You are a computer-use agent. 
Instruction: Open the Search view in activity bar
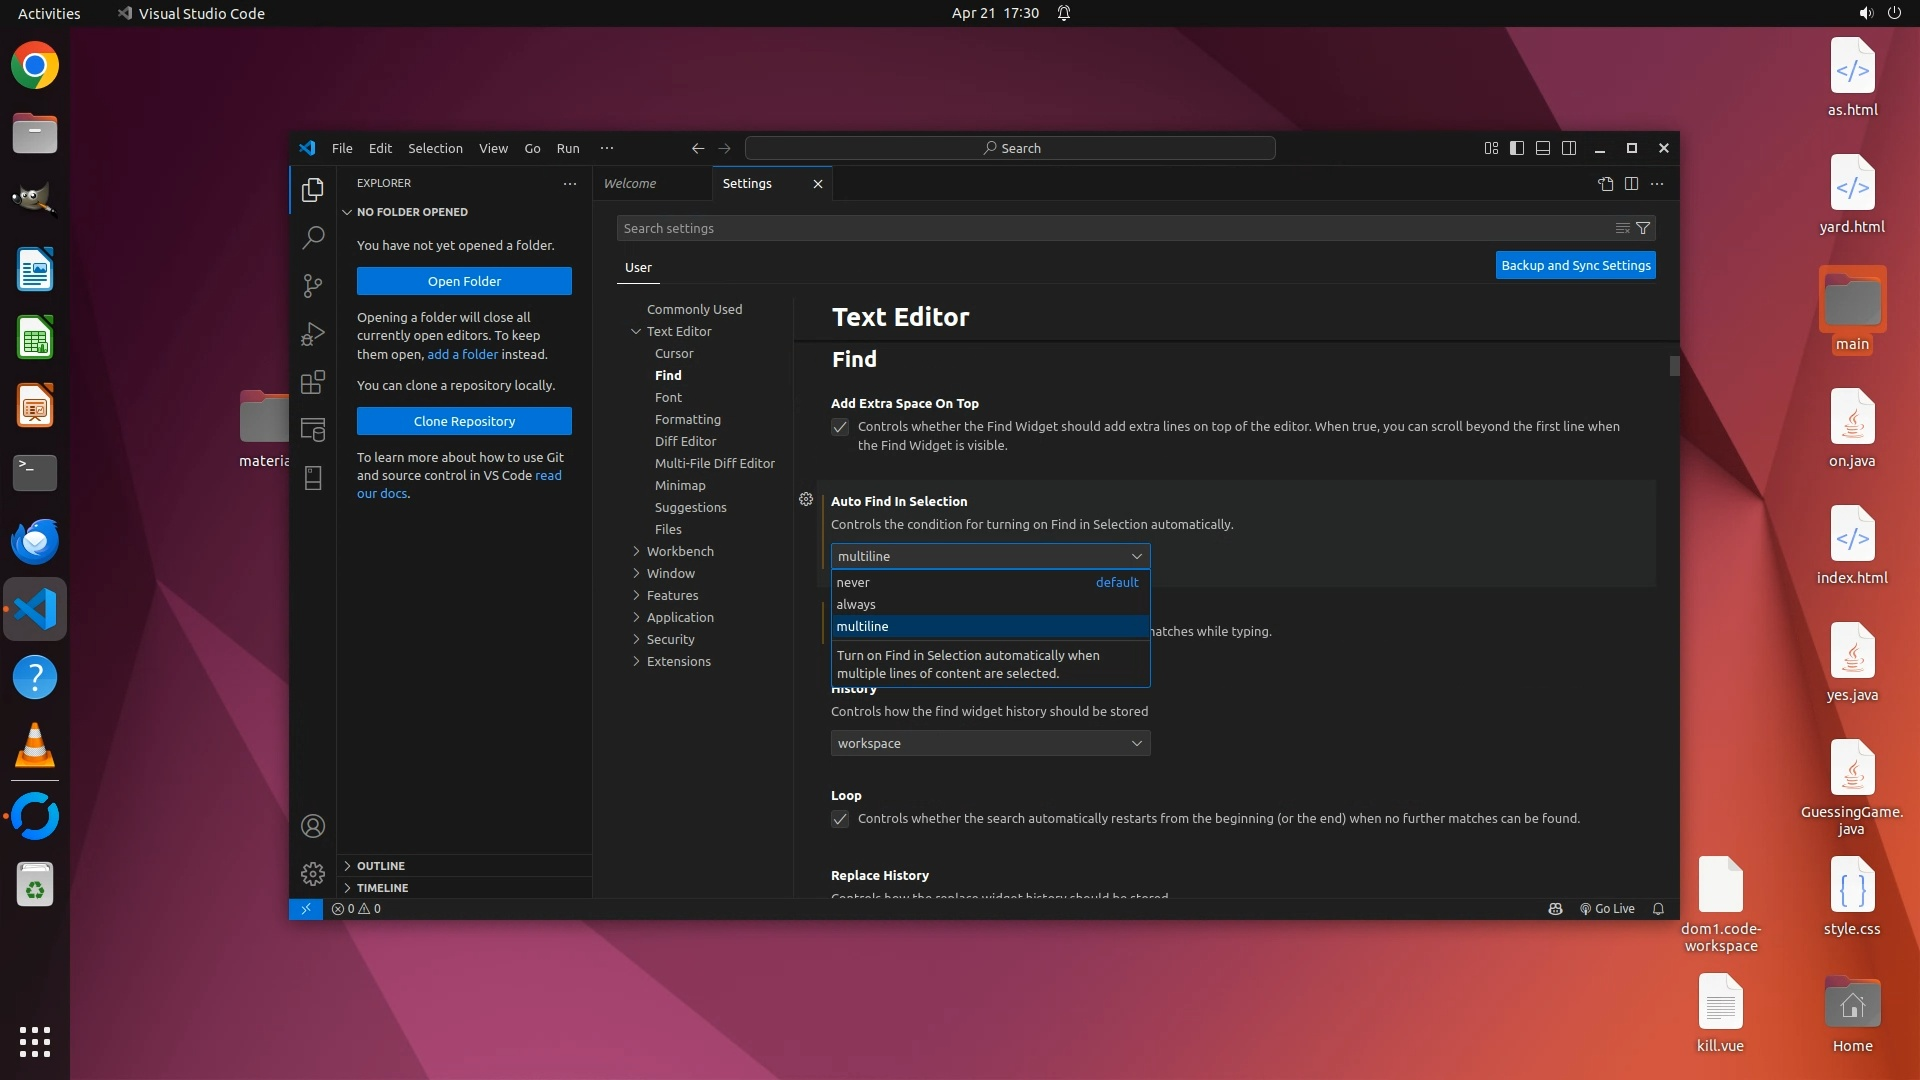click(x=313, y=237)
